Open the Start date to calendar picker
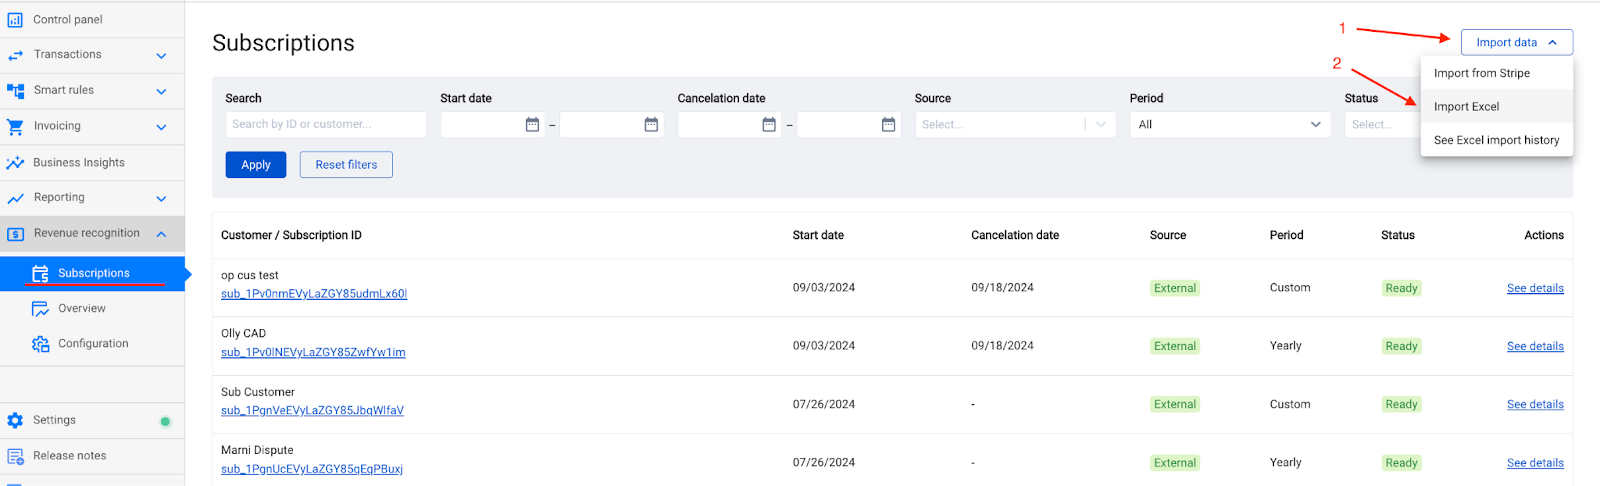The height and width of the screenshot is (486, 1600). [x=651, y=125]
